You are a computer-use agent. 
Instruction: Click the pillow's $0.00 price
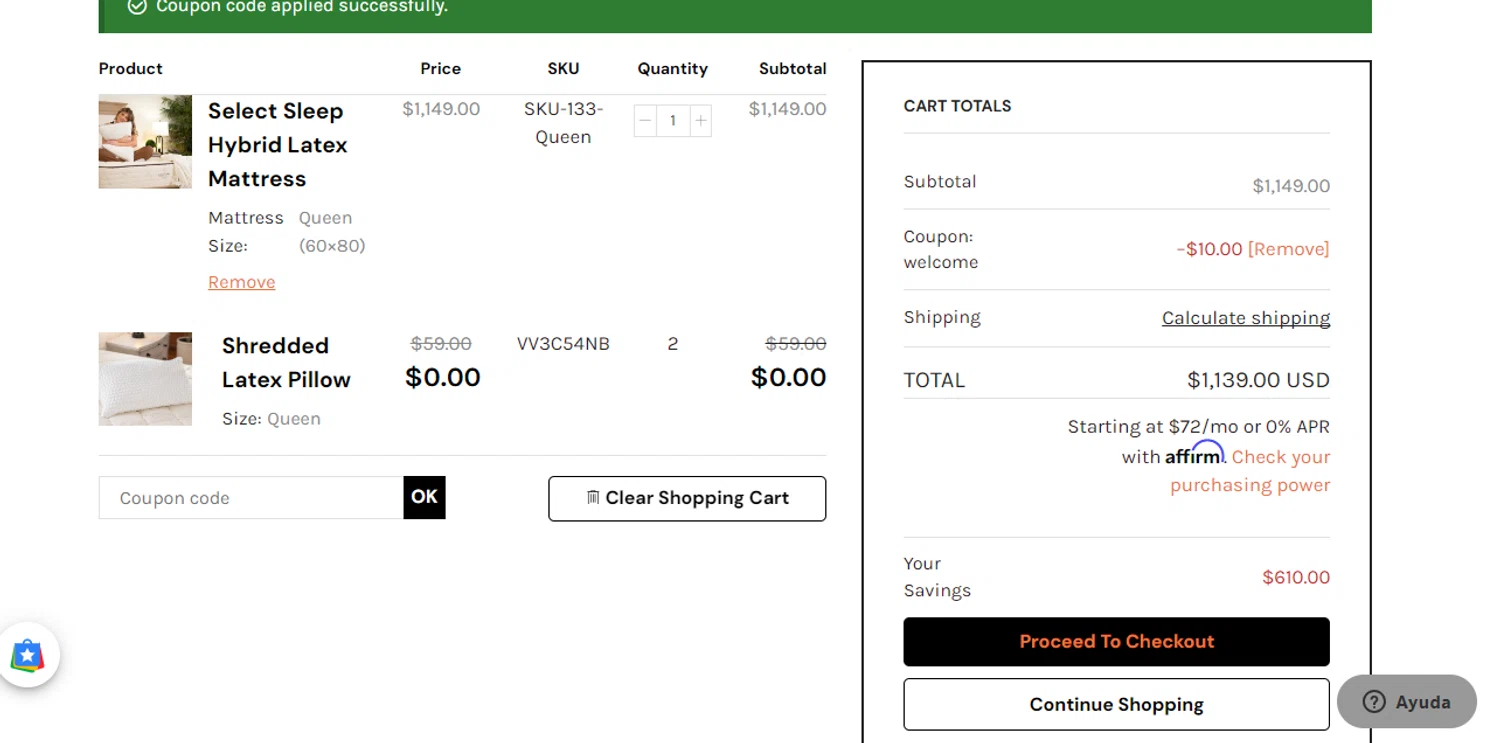(442, 377)
